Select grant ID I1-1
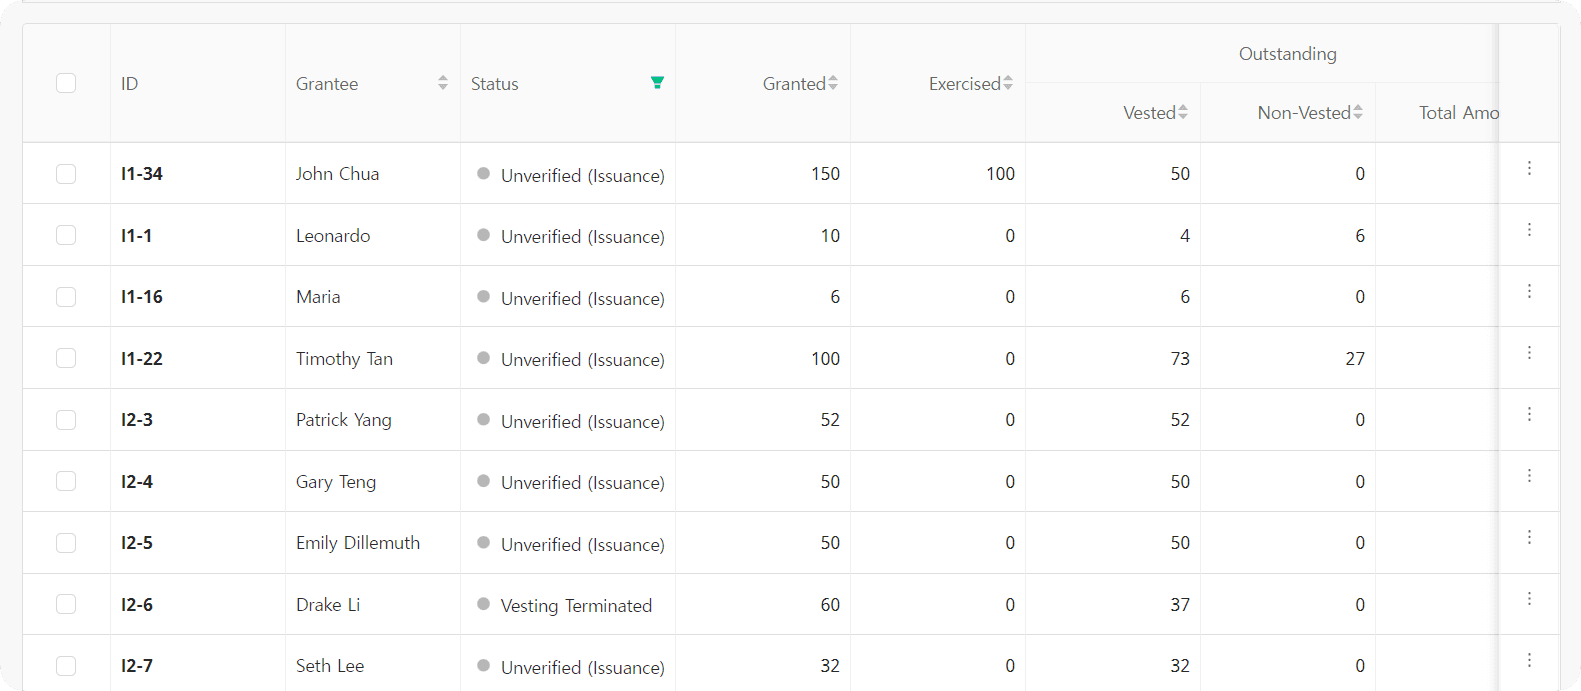The image size is (1581, 691). (136, 236)
